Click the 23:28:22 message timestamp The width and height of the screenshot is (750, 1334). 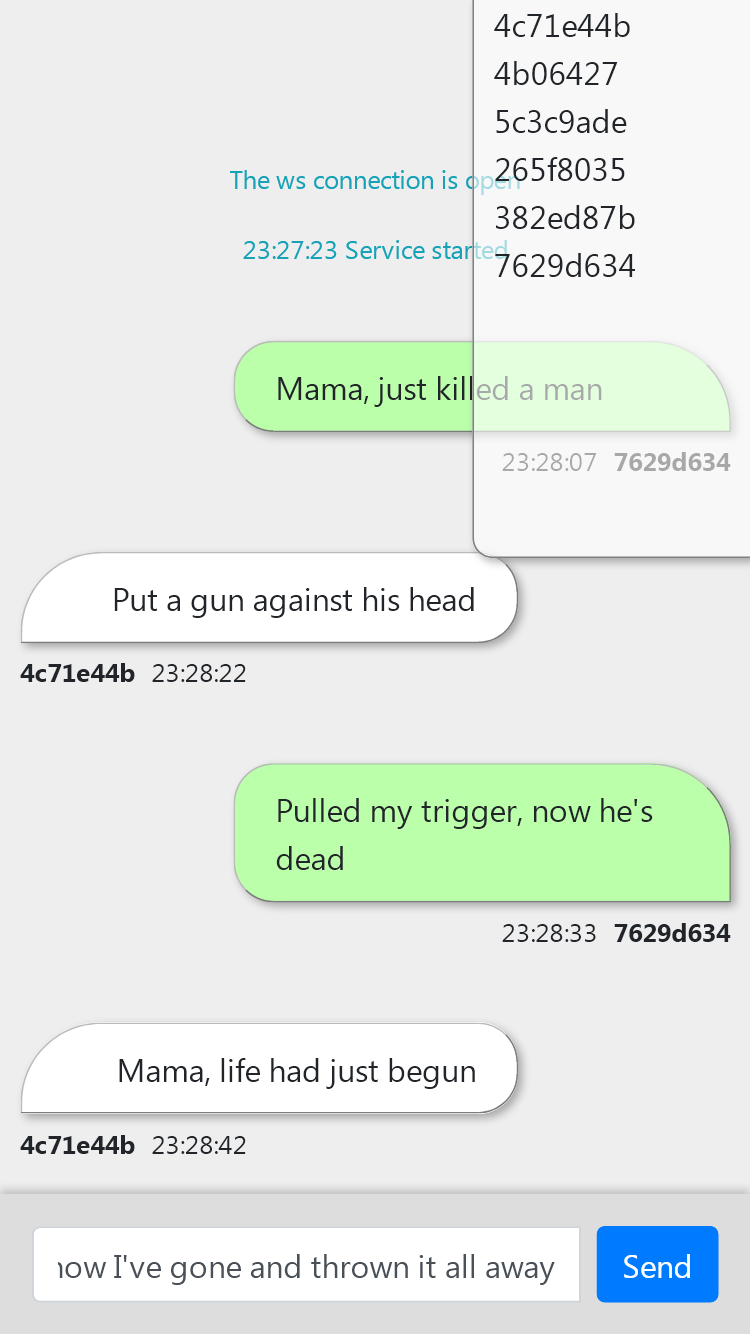click(x=199, y=673)
